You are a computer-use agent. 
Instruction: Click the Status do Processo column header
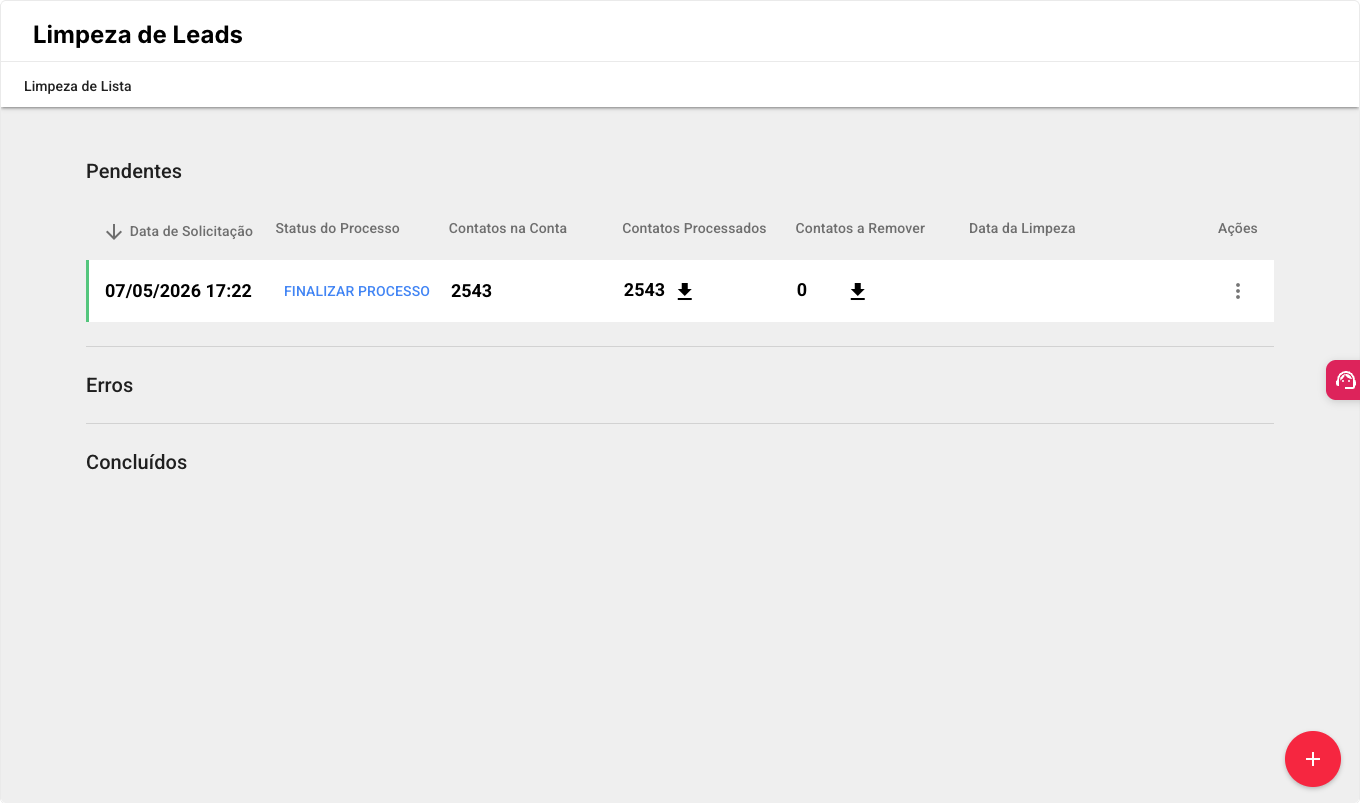(x=337, y=228)
